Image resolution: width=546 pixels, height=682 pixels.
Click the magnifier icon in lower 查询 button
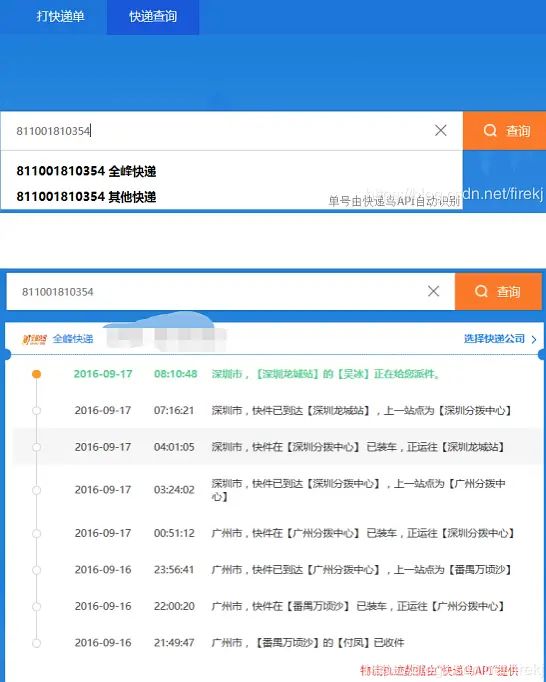[x=481, y=291]
